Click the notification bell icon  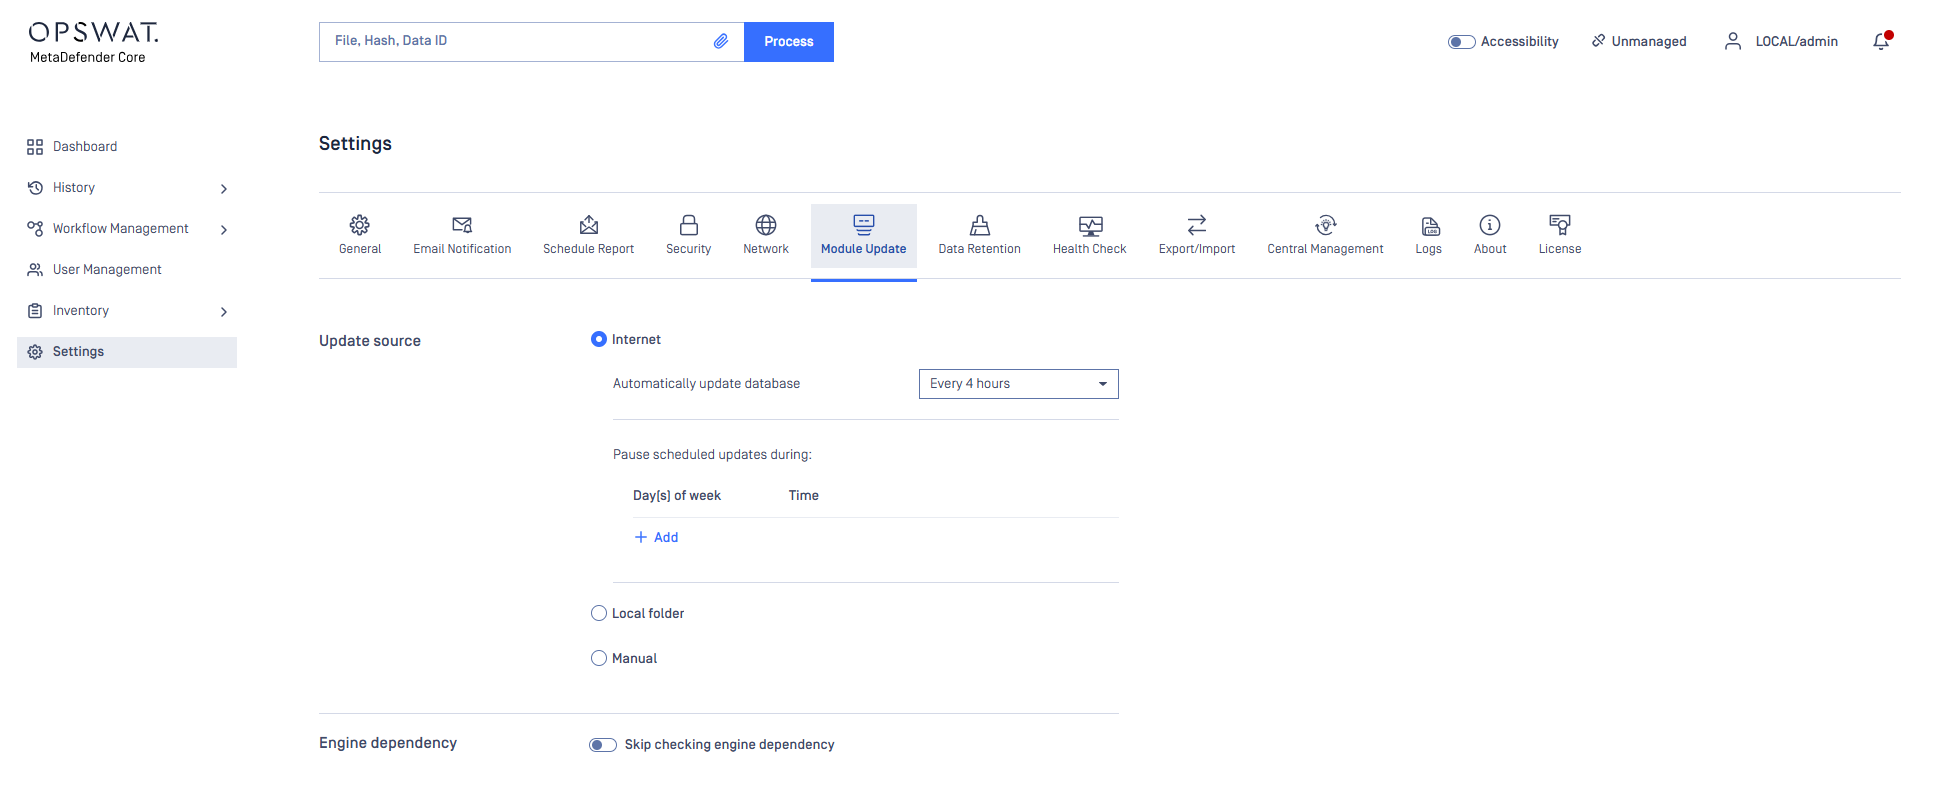1881,41
